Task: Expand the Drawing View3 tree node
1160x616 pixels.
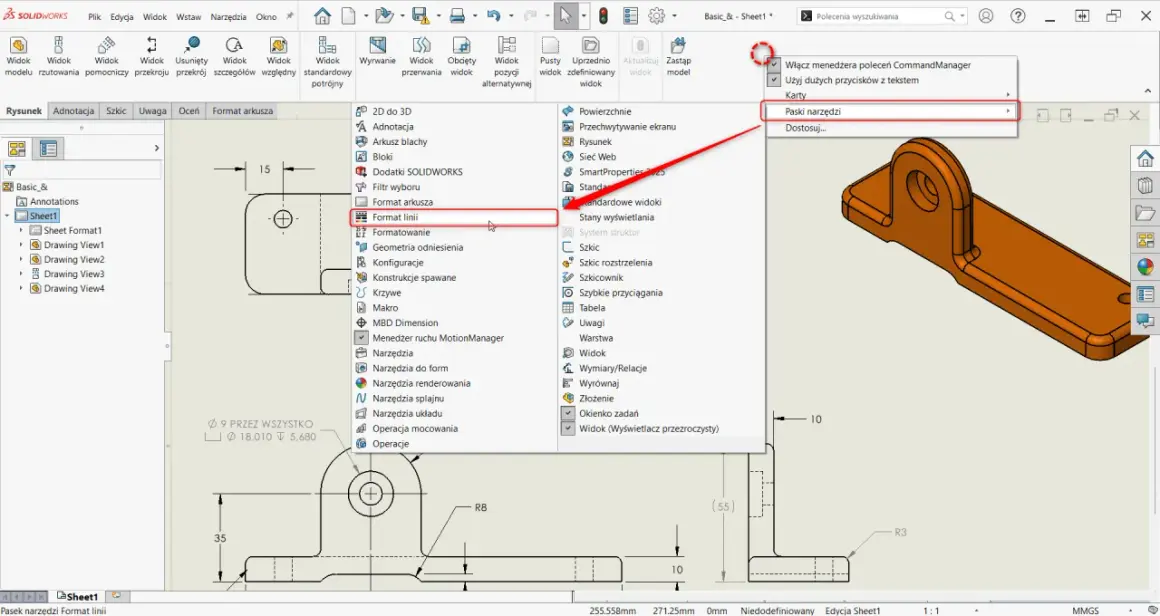Action: pyautogui.click(x=21, y=274)
